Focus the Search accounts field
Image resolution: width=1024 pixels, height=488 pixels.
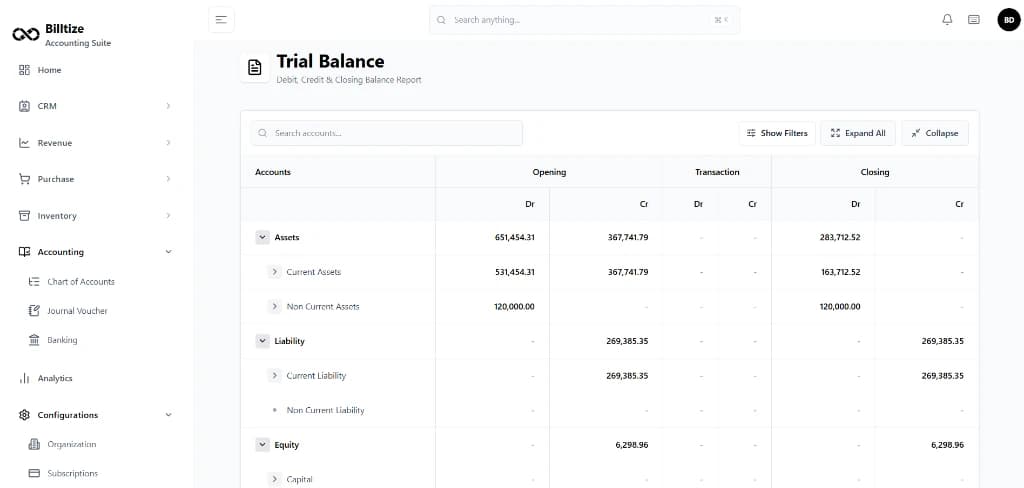[387, 133]
